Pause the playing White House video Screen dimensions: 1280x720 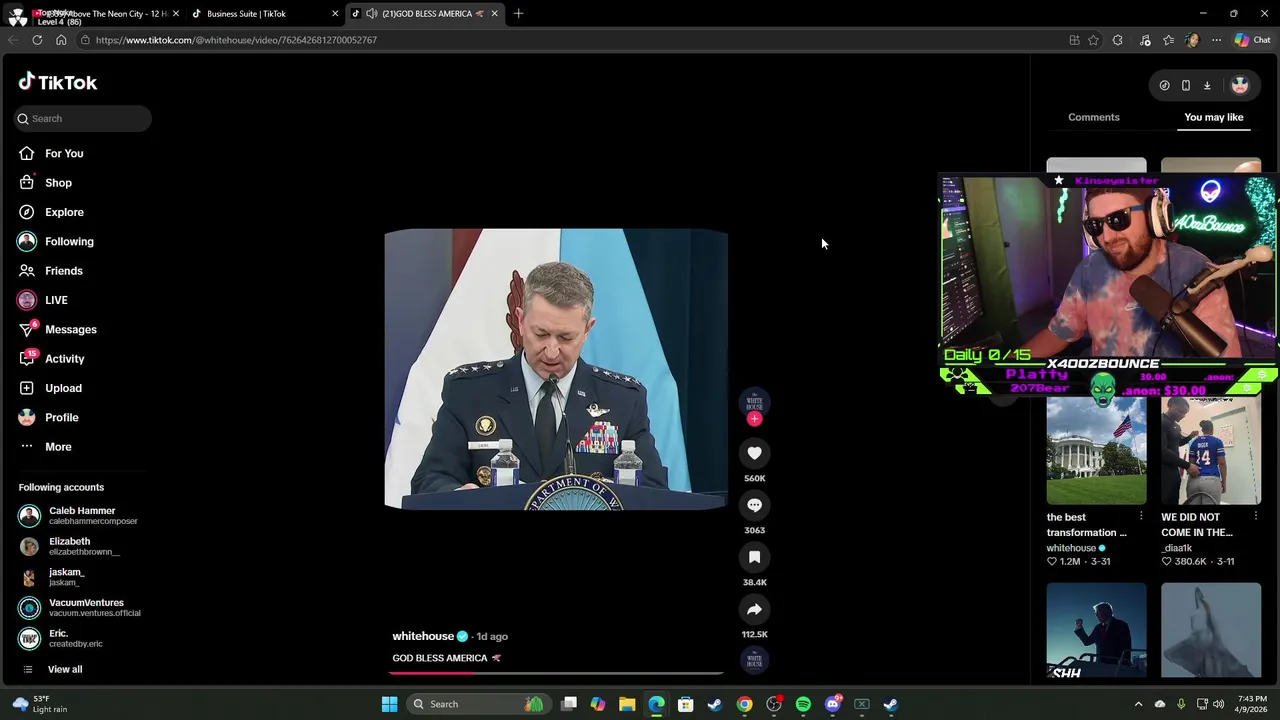click(556, 369)
